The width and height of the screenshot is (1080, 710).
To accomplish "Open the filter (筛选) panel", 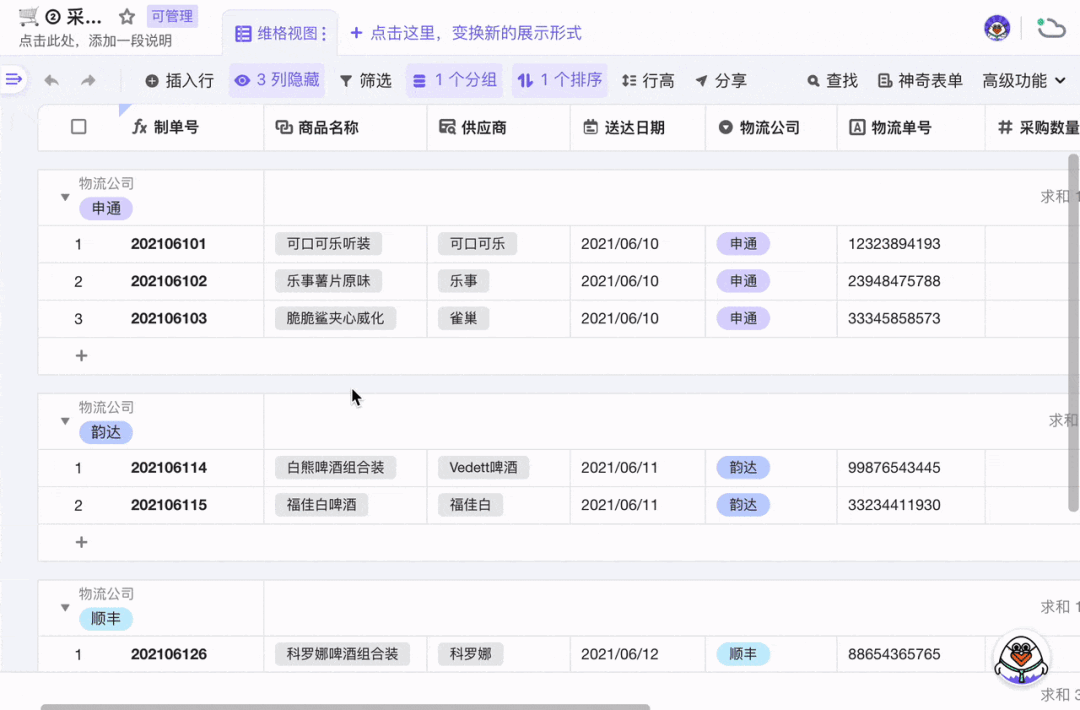I will (366, 81).
